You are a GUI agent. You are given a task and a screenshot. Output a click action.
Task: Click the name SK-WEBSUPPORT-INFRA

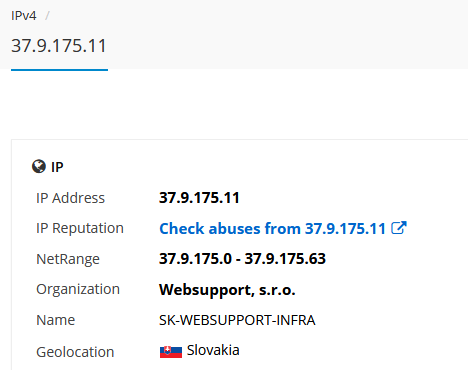pos(237,320)
